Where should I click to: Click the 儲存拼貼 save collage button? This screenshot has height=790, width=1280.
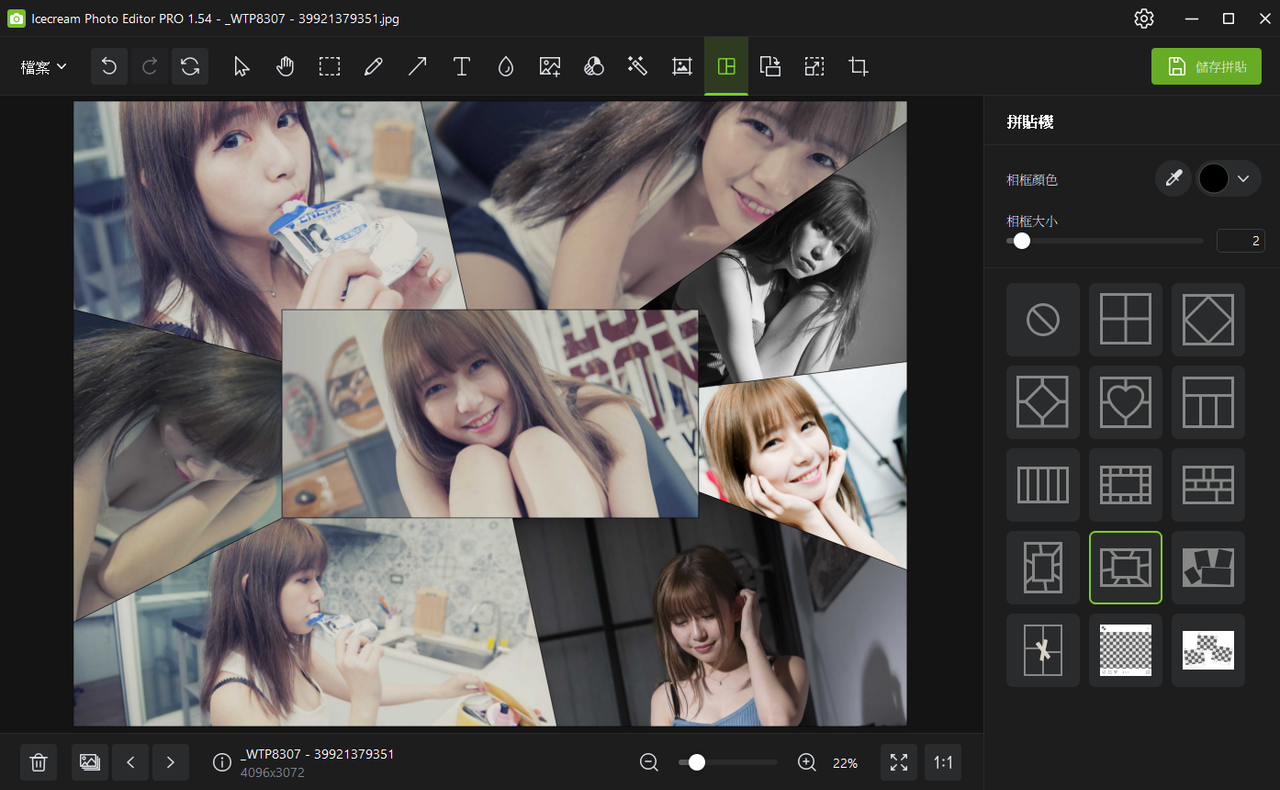tap(1206, 67)
